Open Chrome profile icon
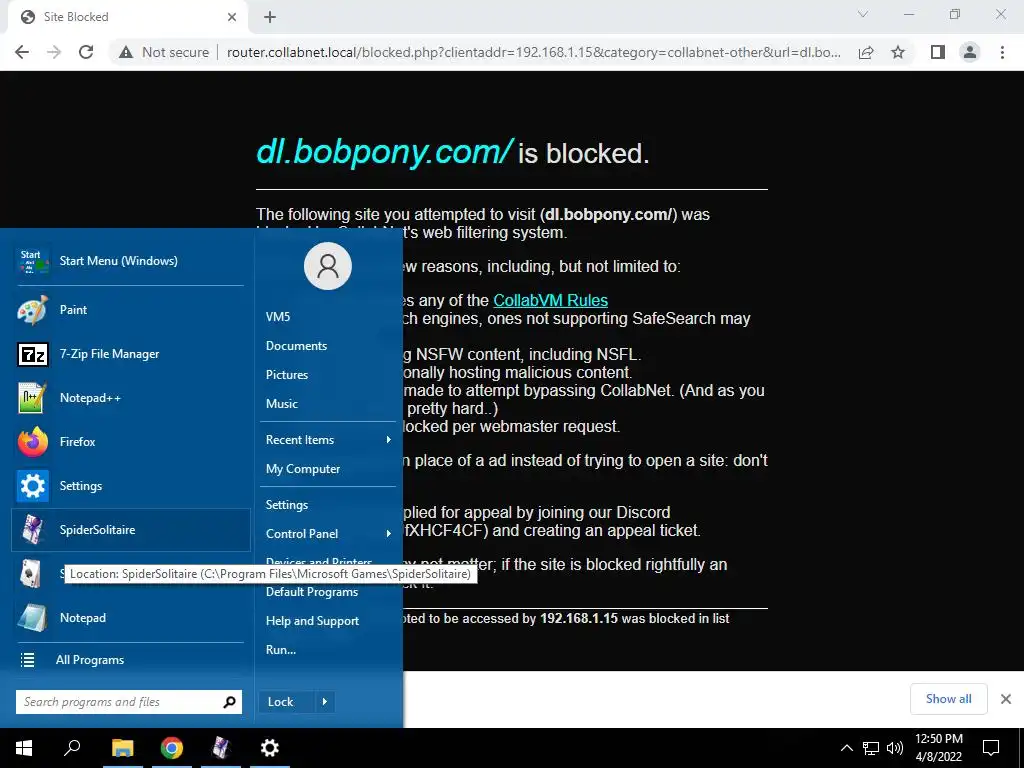 pos(970,52)
